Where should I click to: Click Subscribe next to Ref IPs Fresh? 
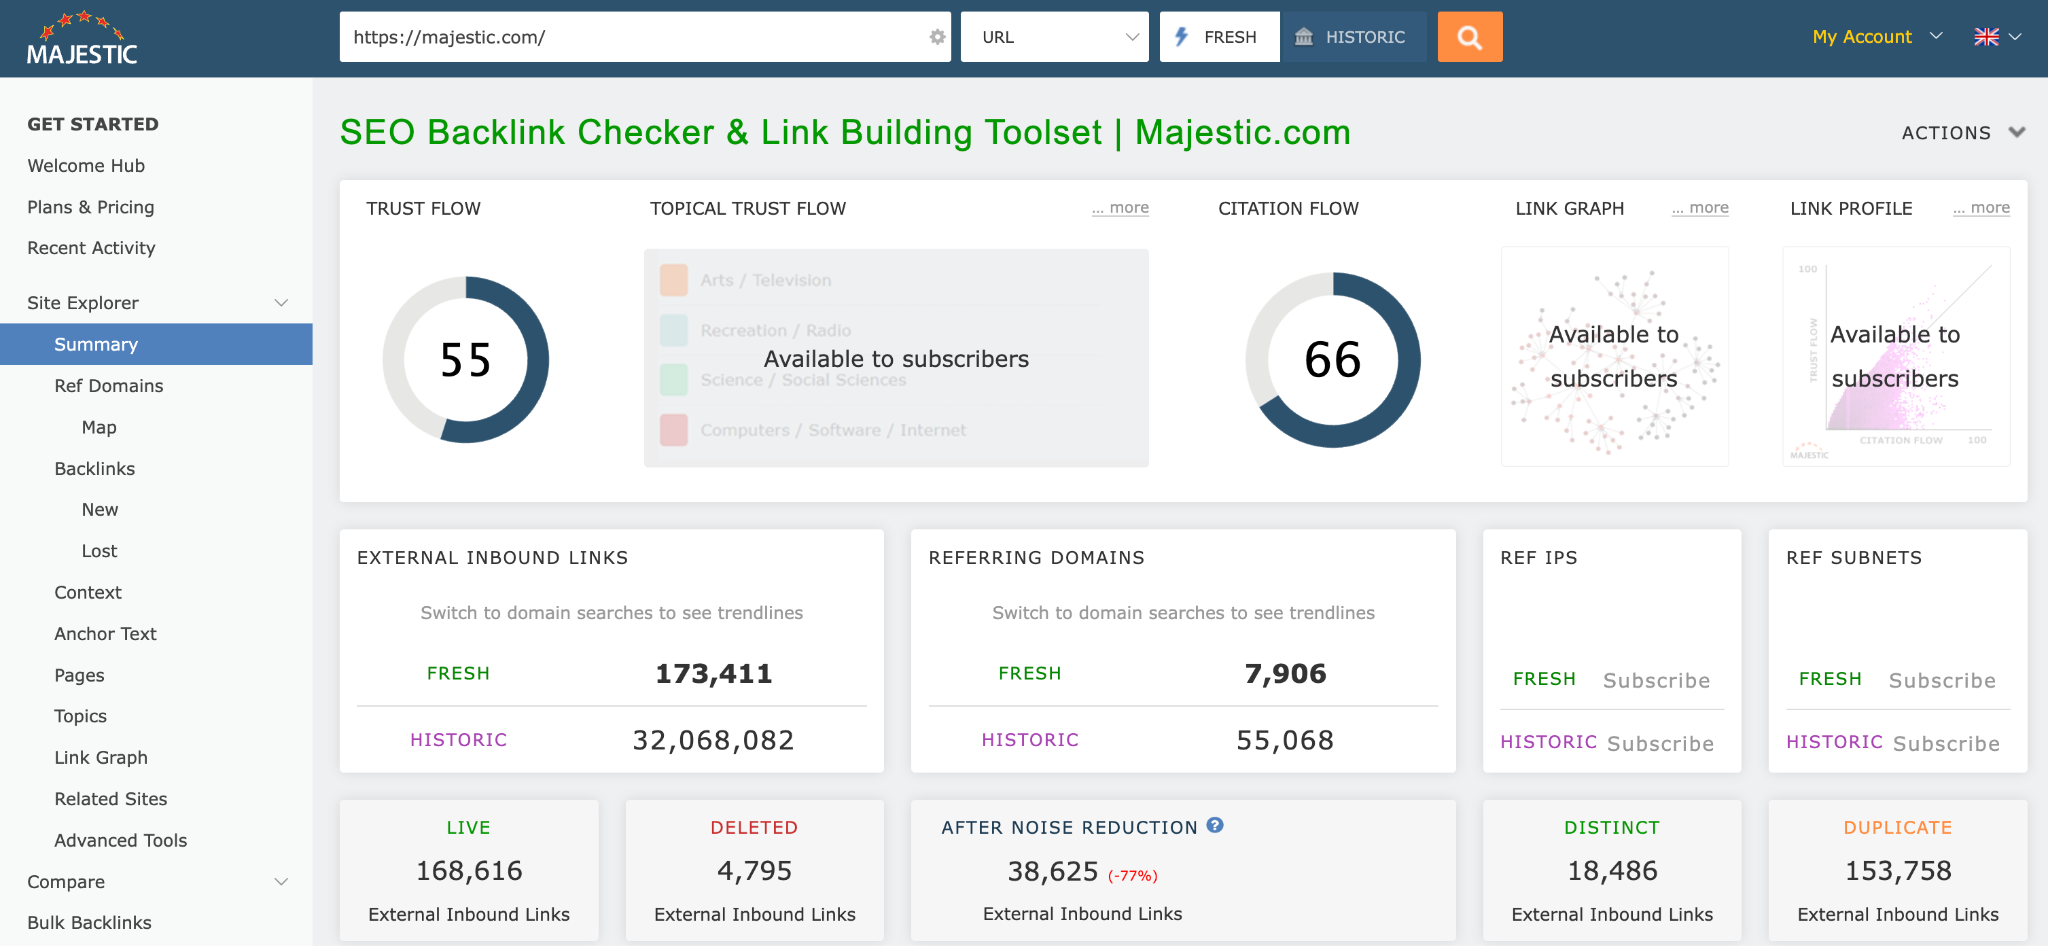[1656, 681]
